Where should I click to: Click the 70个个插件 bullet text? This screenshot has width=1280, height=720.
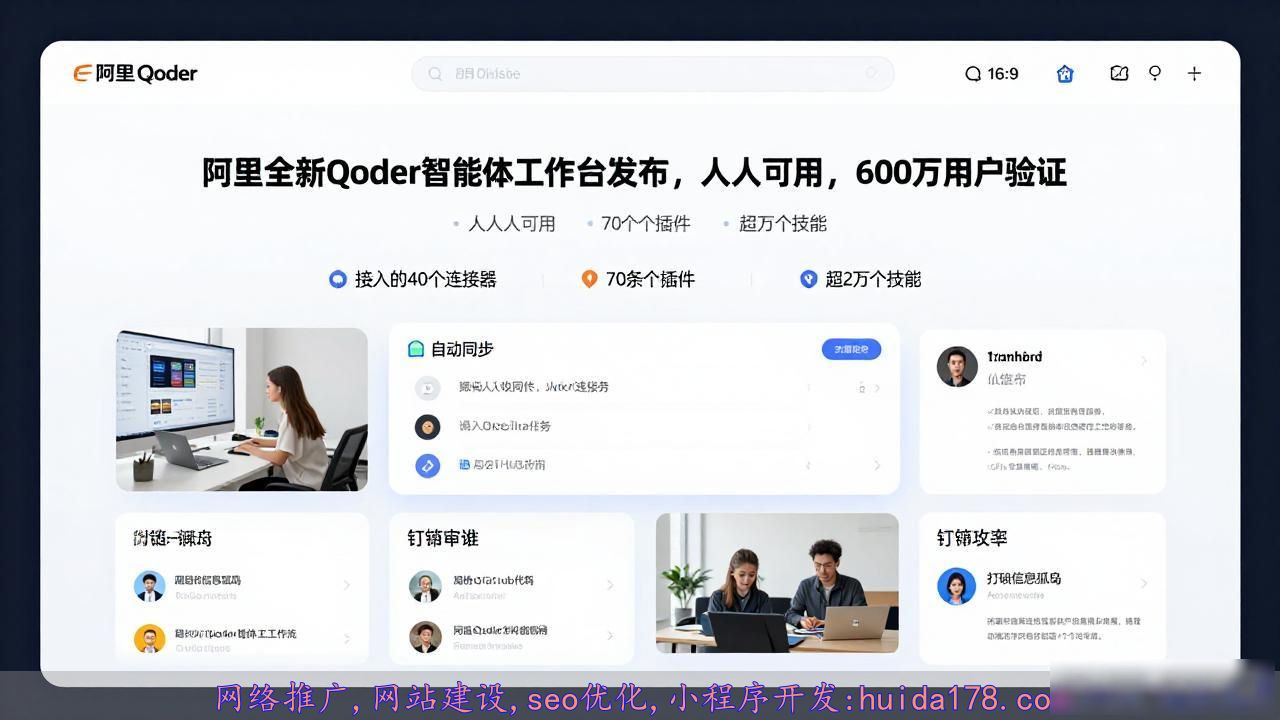click(x=646, y=224)
